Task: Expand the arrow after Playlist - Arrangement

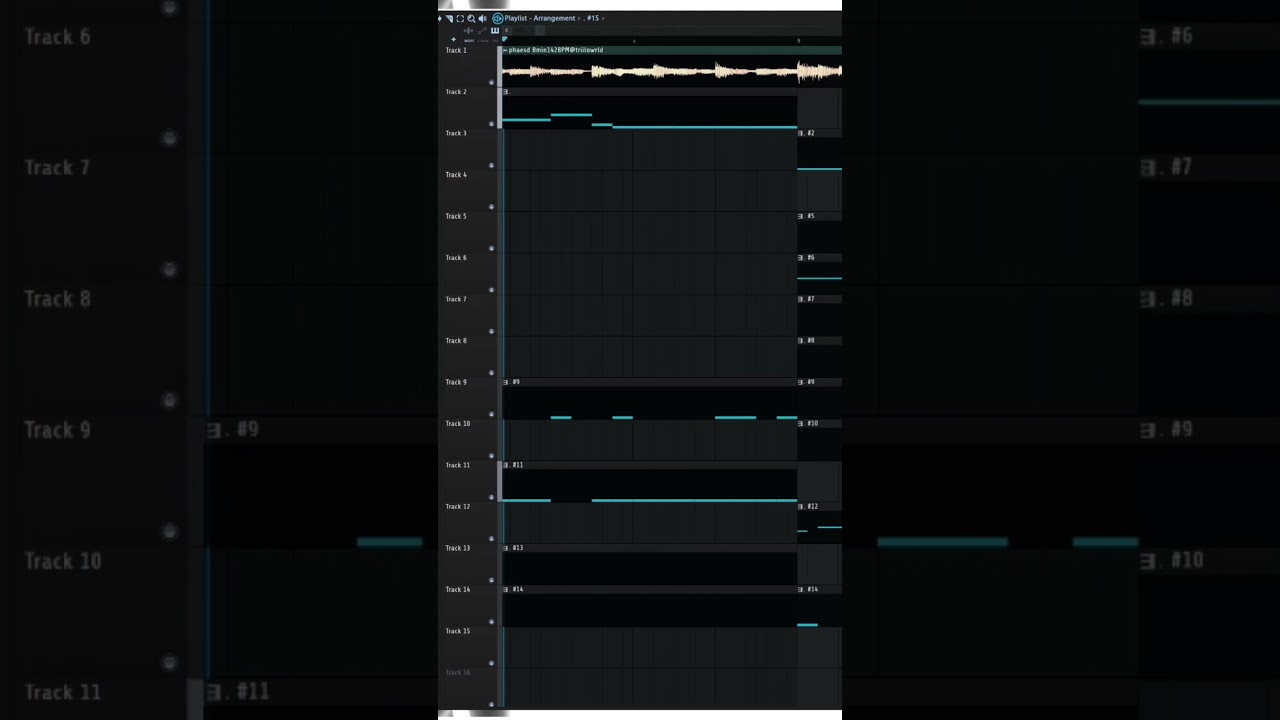Action: pos(579,18)
